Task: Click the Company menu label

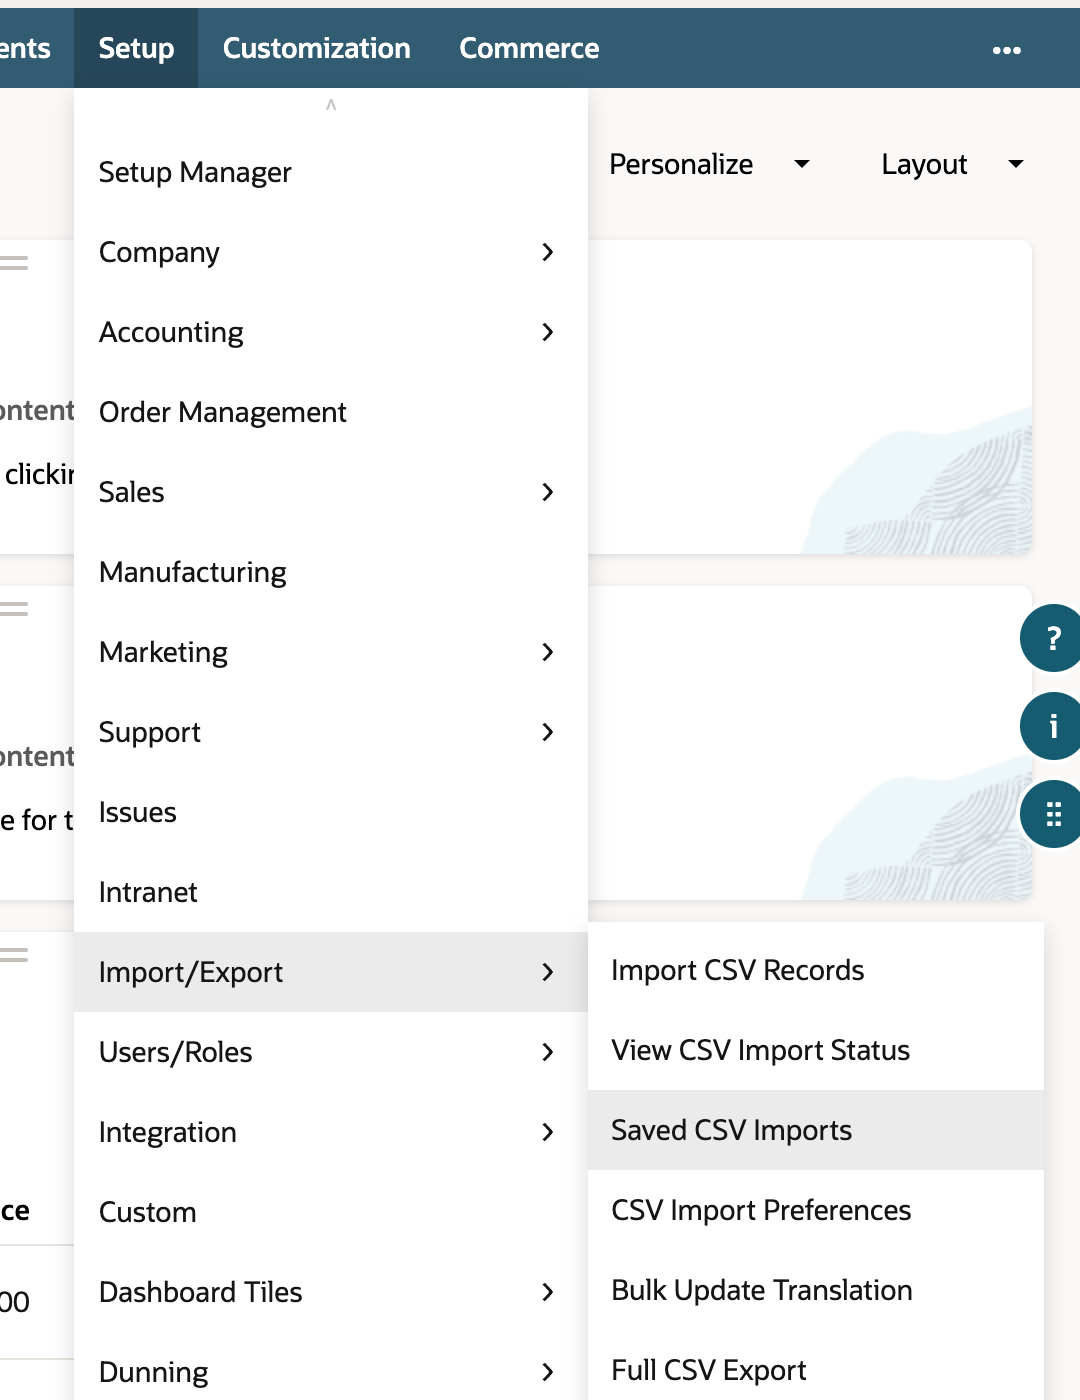Action: click(159, 253)
